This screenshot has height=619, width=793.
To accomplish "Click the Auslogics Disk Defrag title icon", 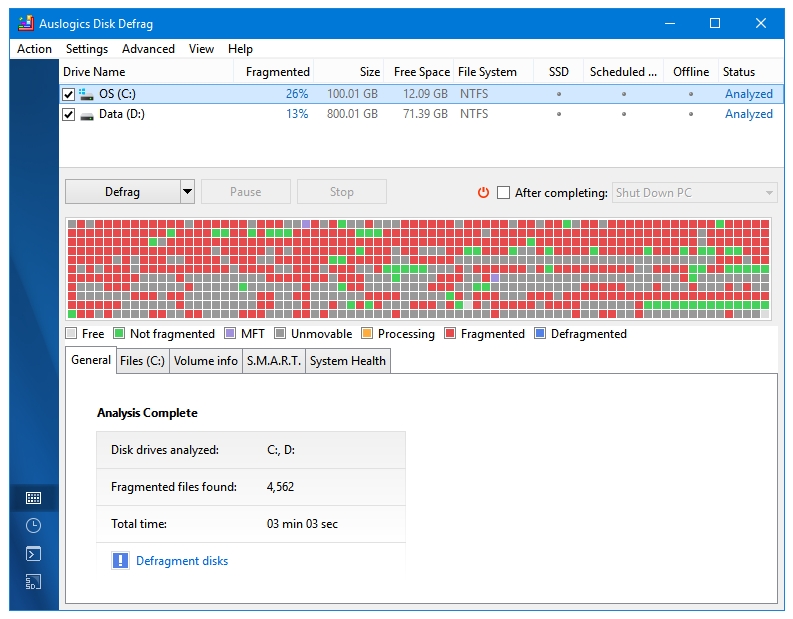I will coord(26,23).
